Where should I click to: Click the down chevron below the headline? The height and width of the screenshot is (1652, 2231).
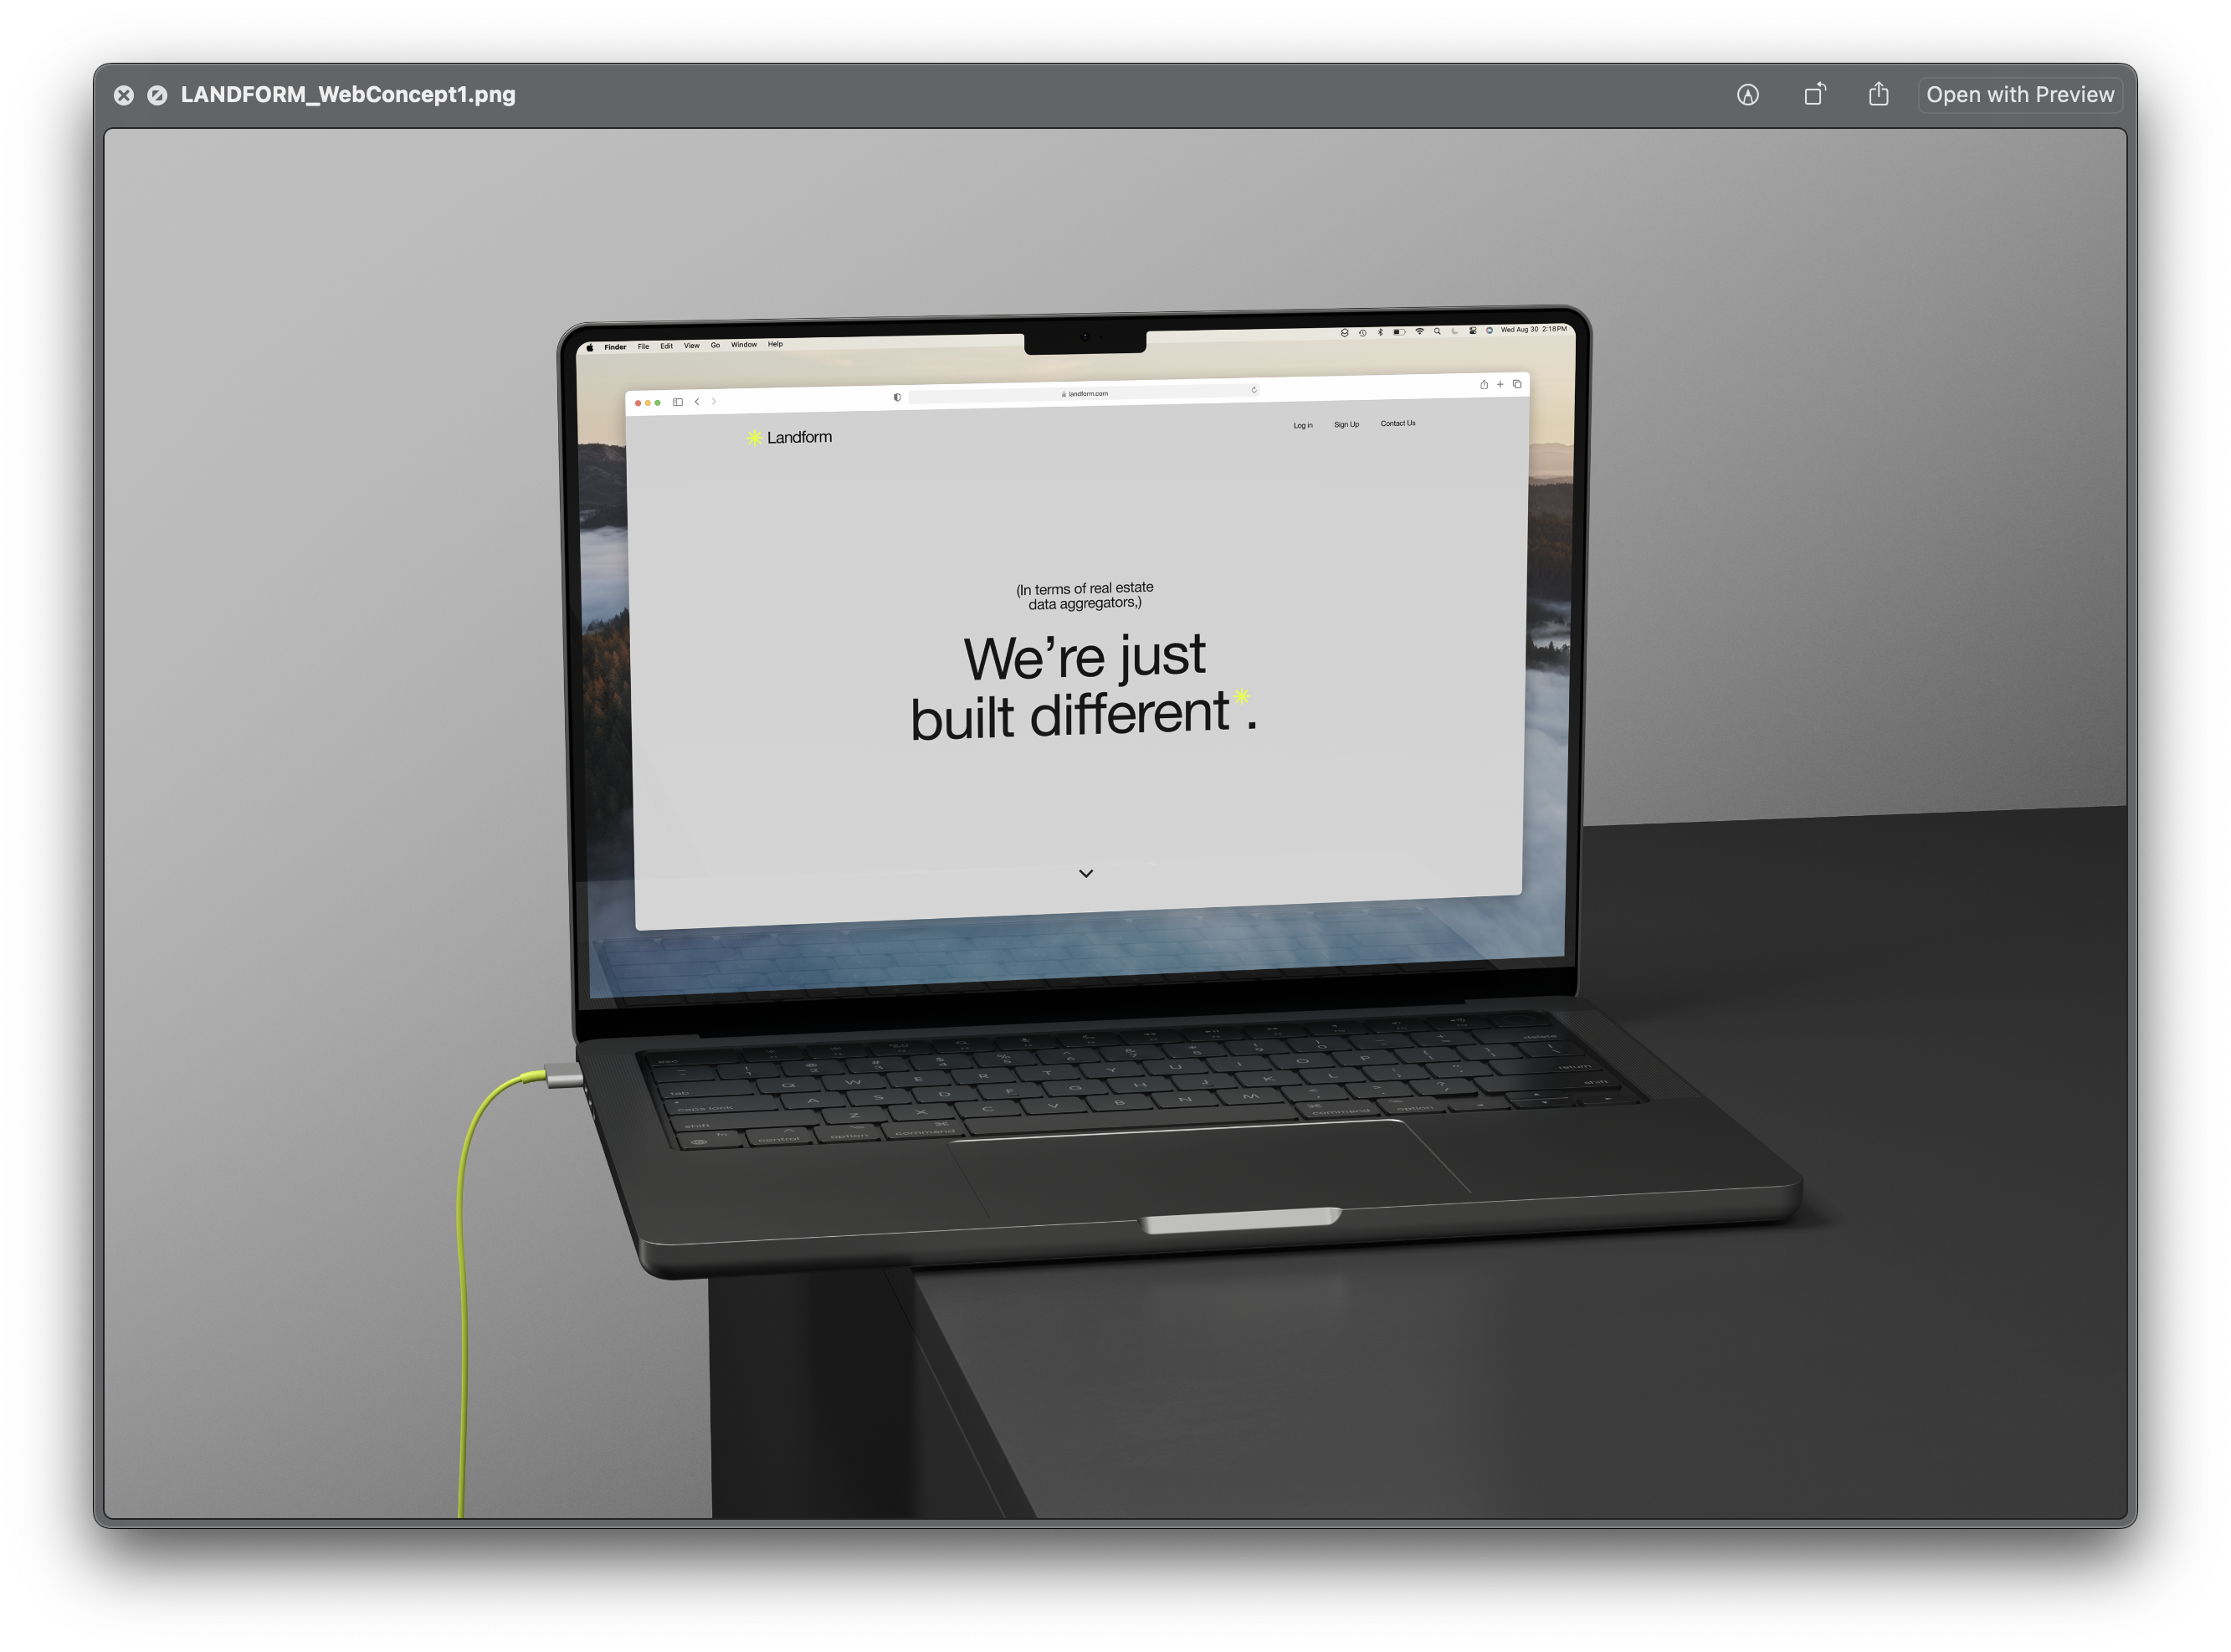(1086, 873)
